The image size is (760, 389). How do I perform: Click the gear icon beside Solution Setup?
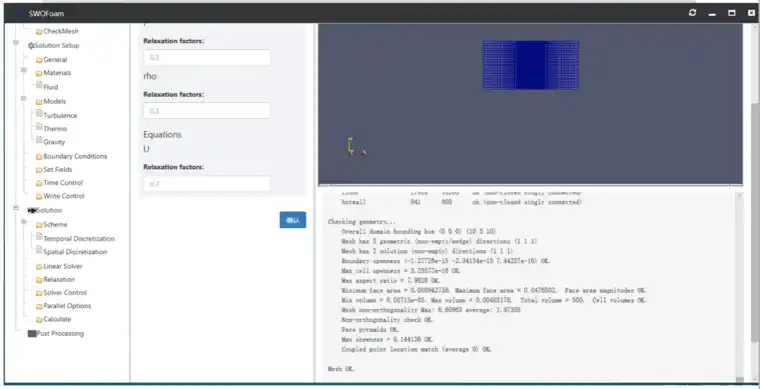(31, 46)
